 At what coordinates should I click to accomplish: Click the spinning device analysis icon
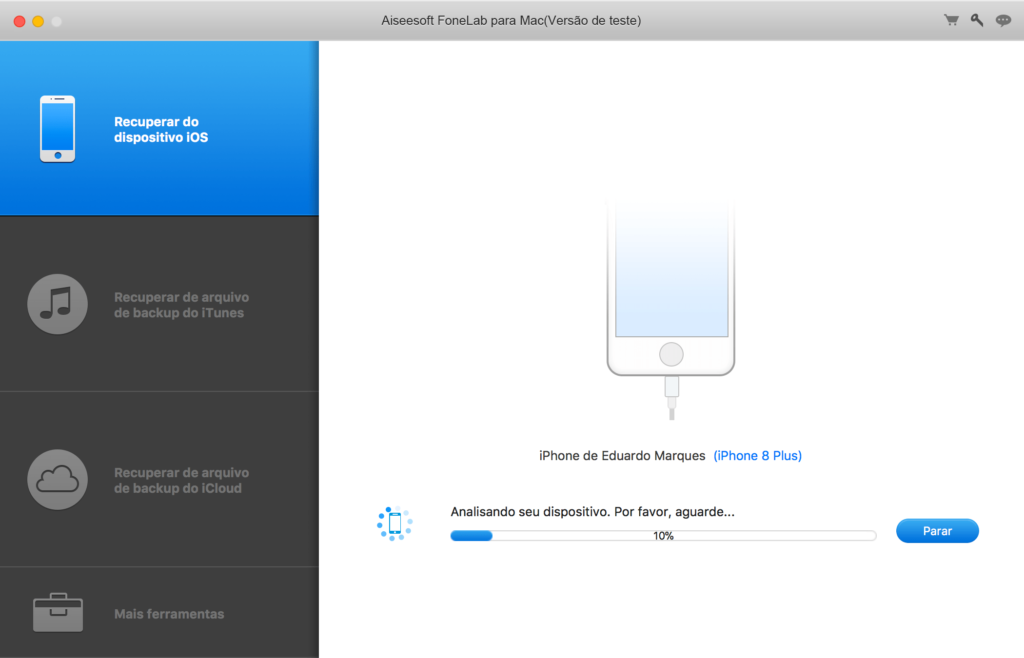click(395, 523)
